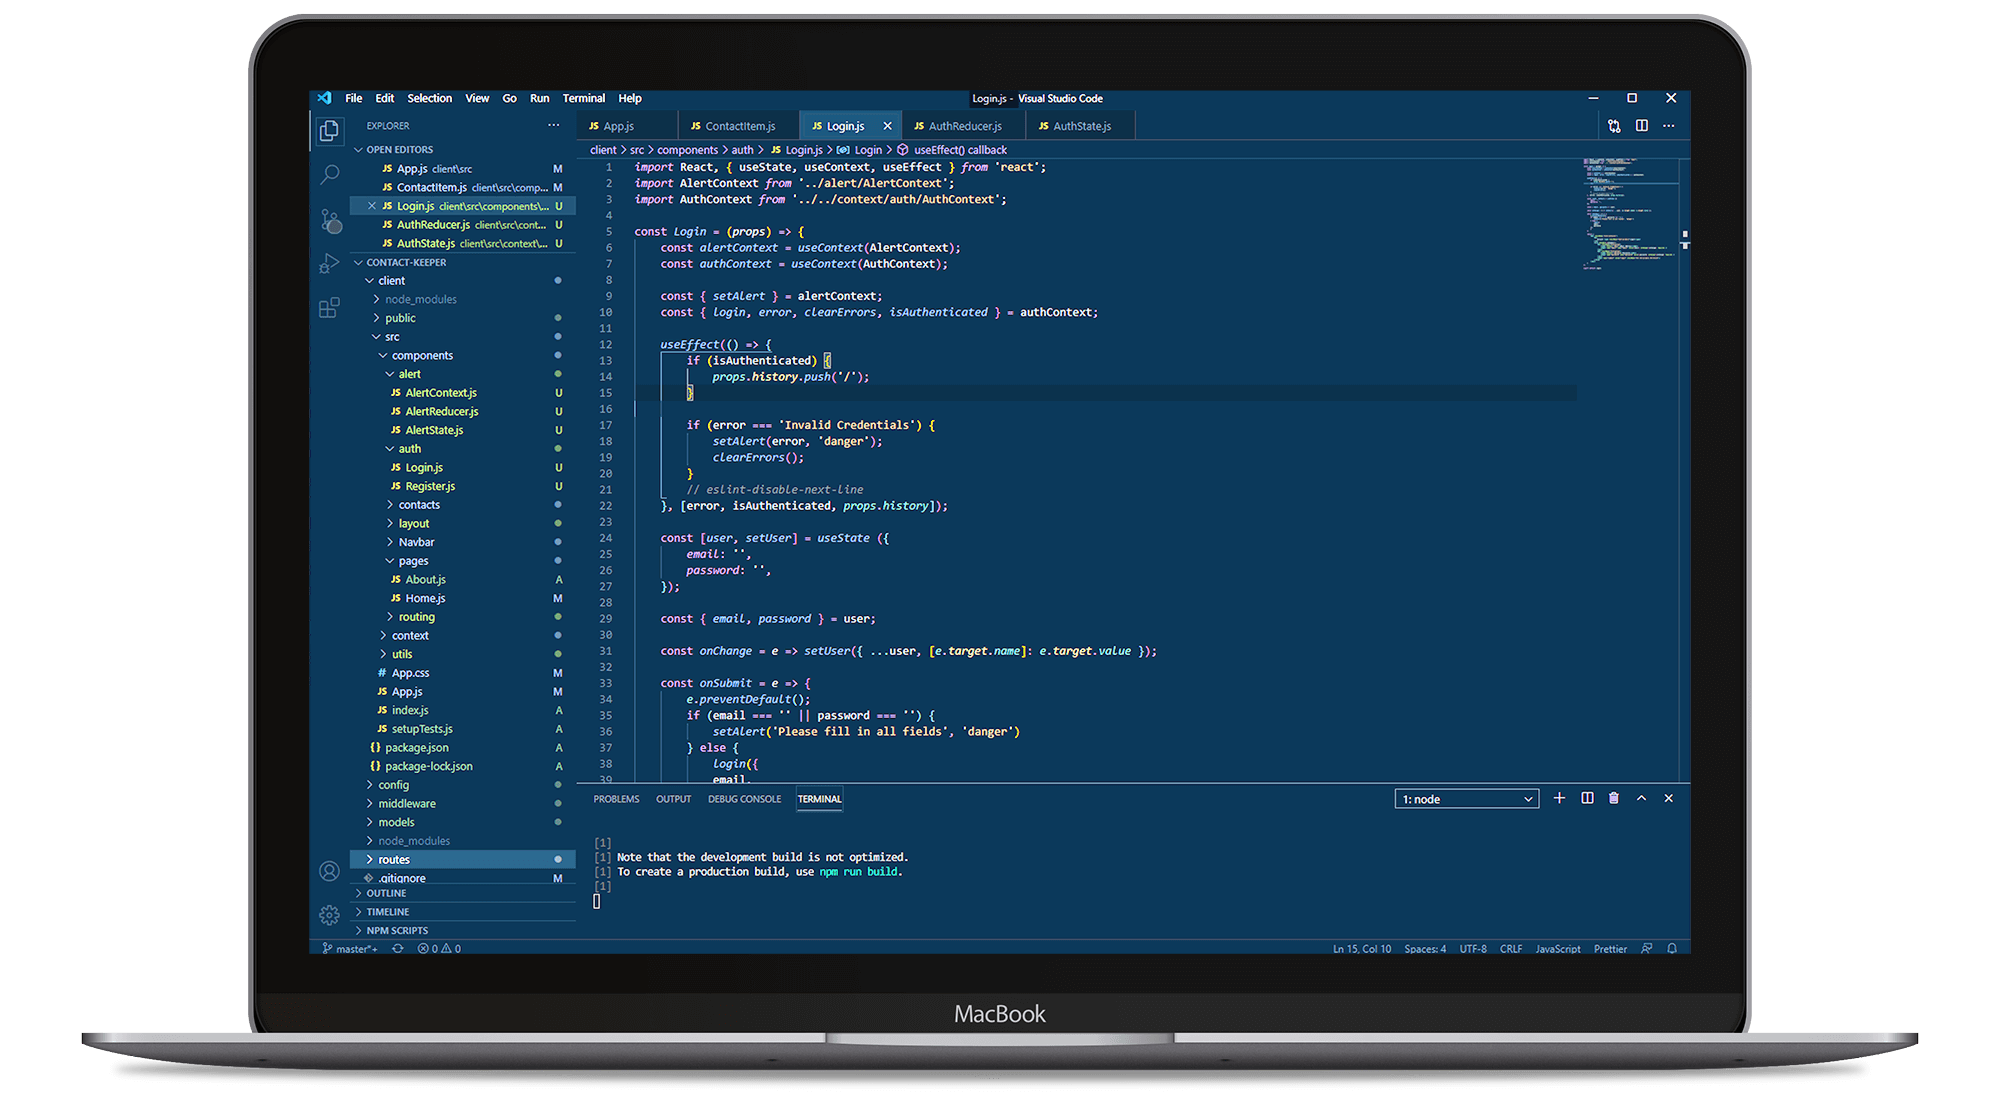This screenshot has width=2000, height=1106.
Task: Switch to the ContactItem.js editor tab
Action: (x=739, y=126)
